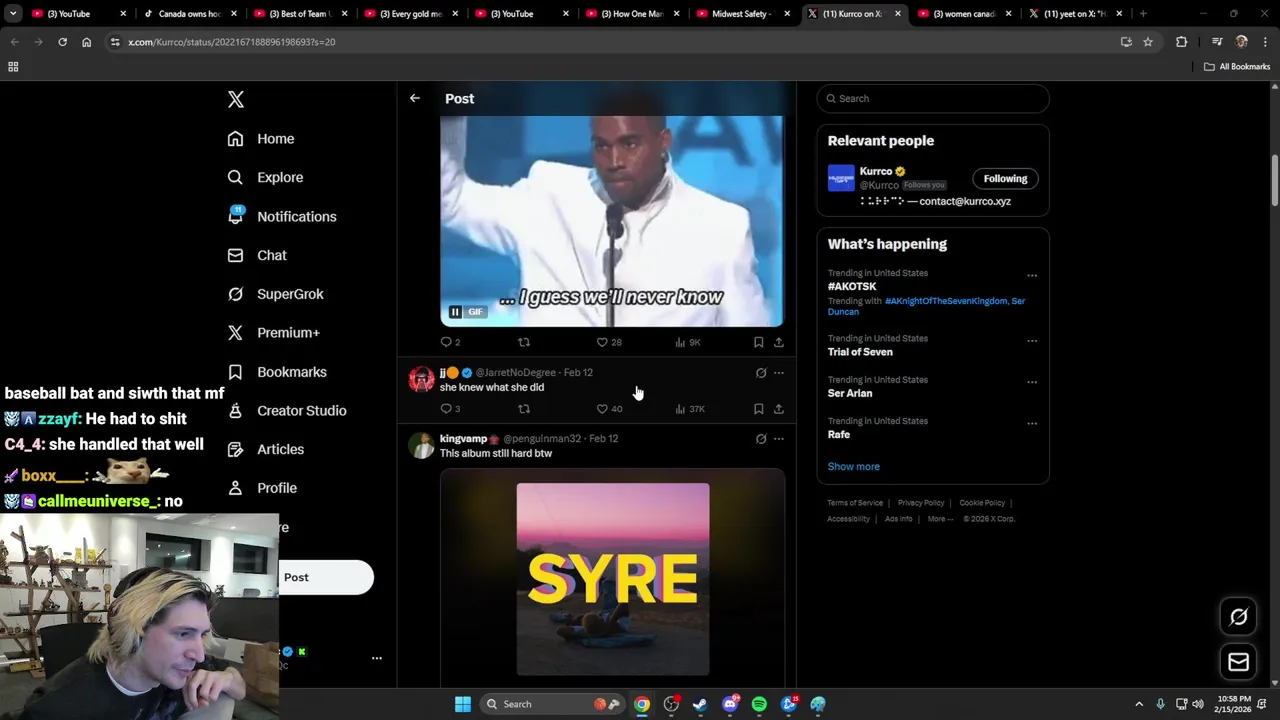Open @JarretNoDegree profile handle
Image resolution: width=1280 pixels, height=720 pixels.
(x=515, y=372)
